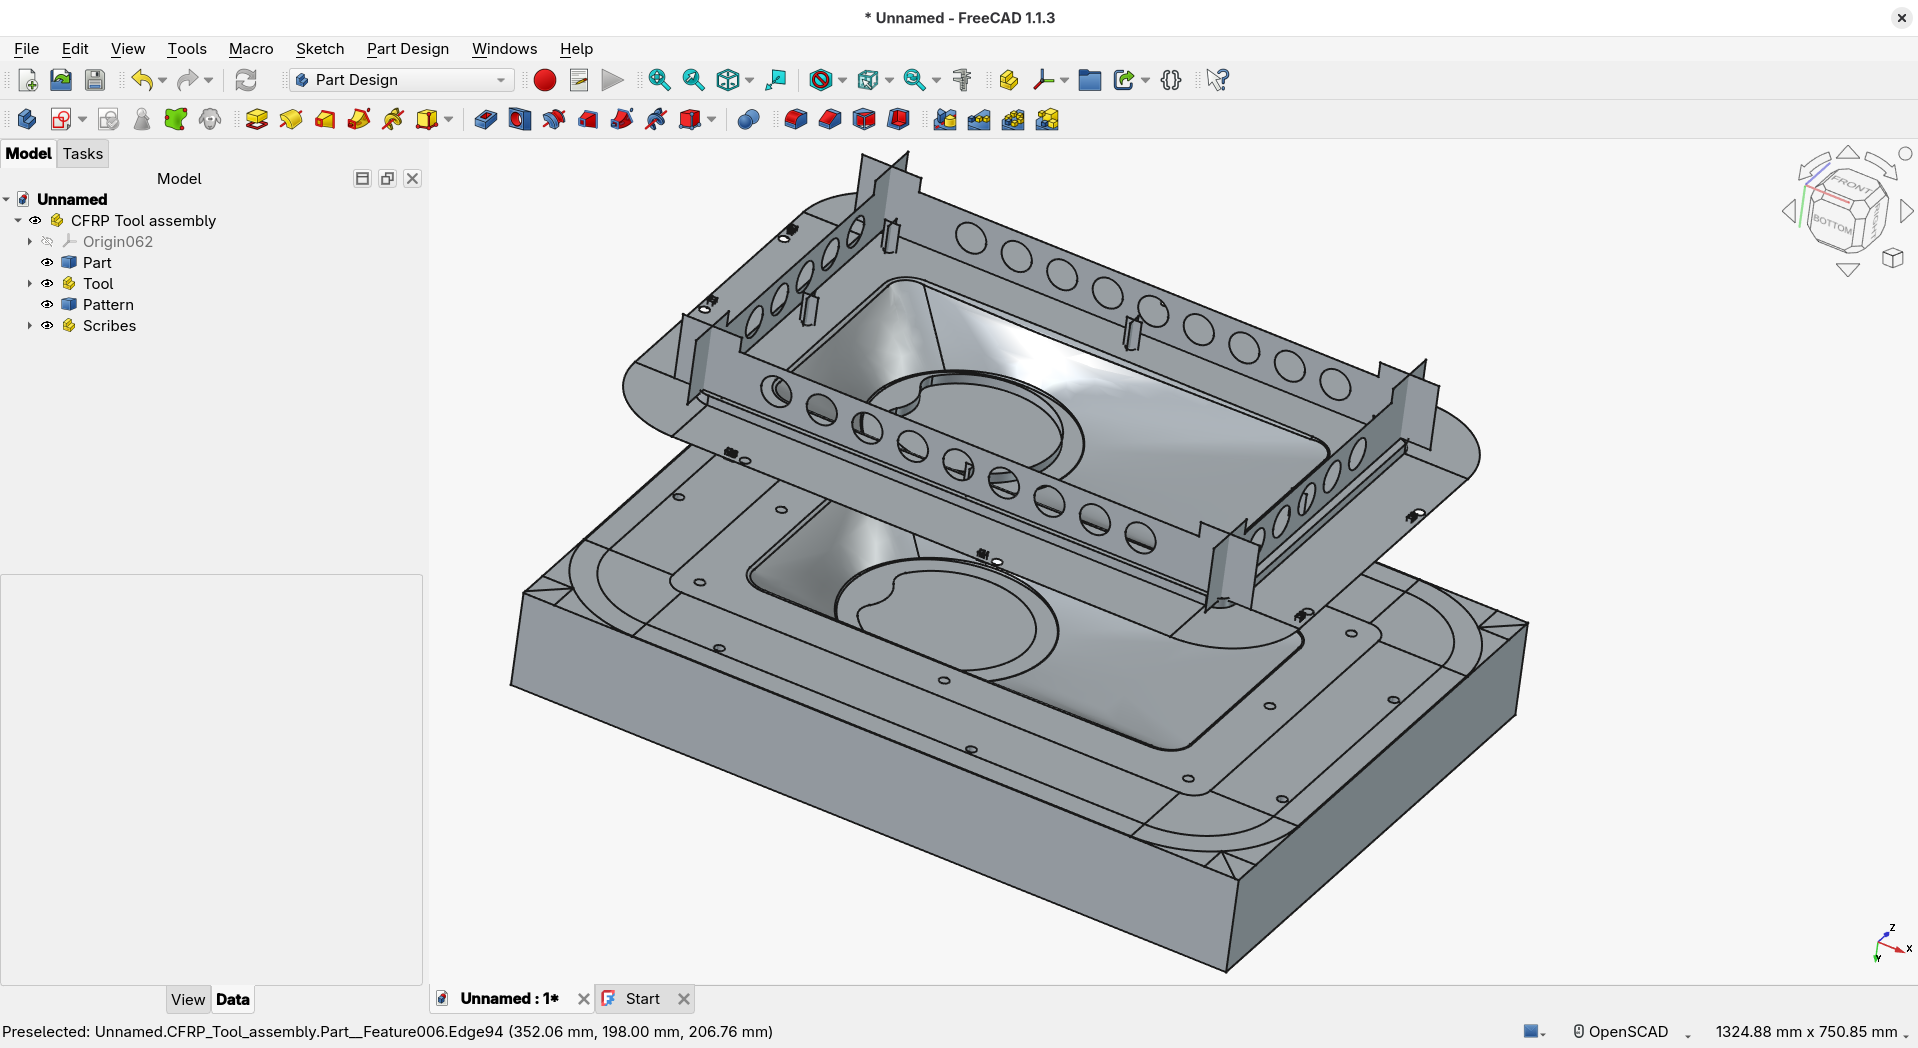Image resolution: width=1918 pixels, height=1048 pixels.
Task: Select the MultiTransform tool
Action: pyautogui.click(x=1047, y=120)
